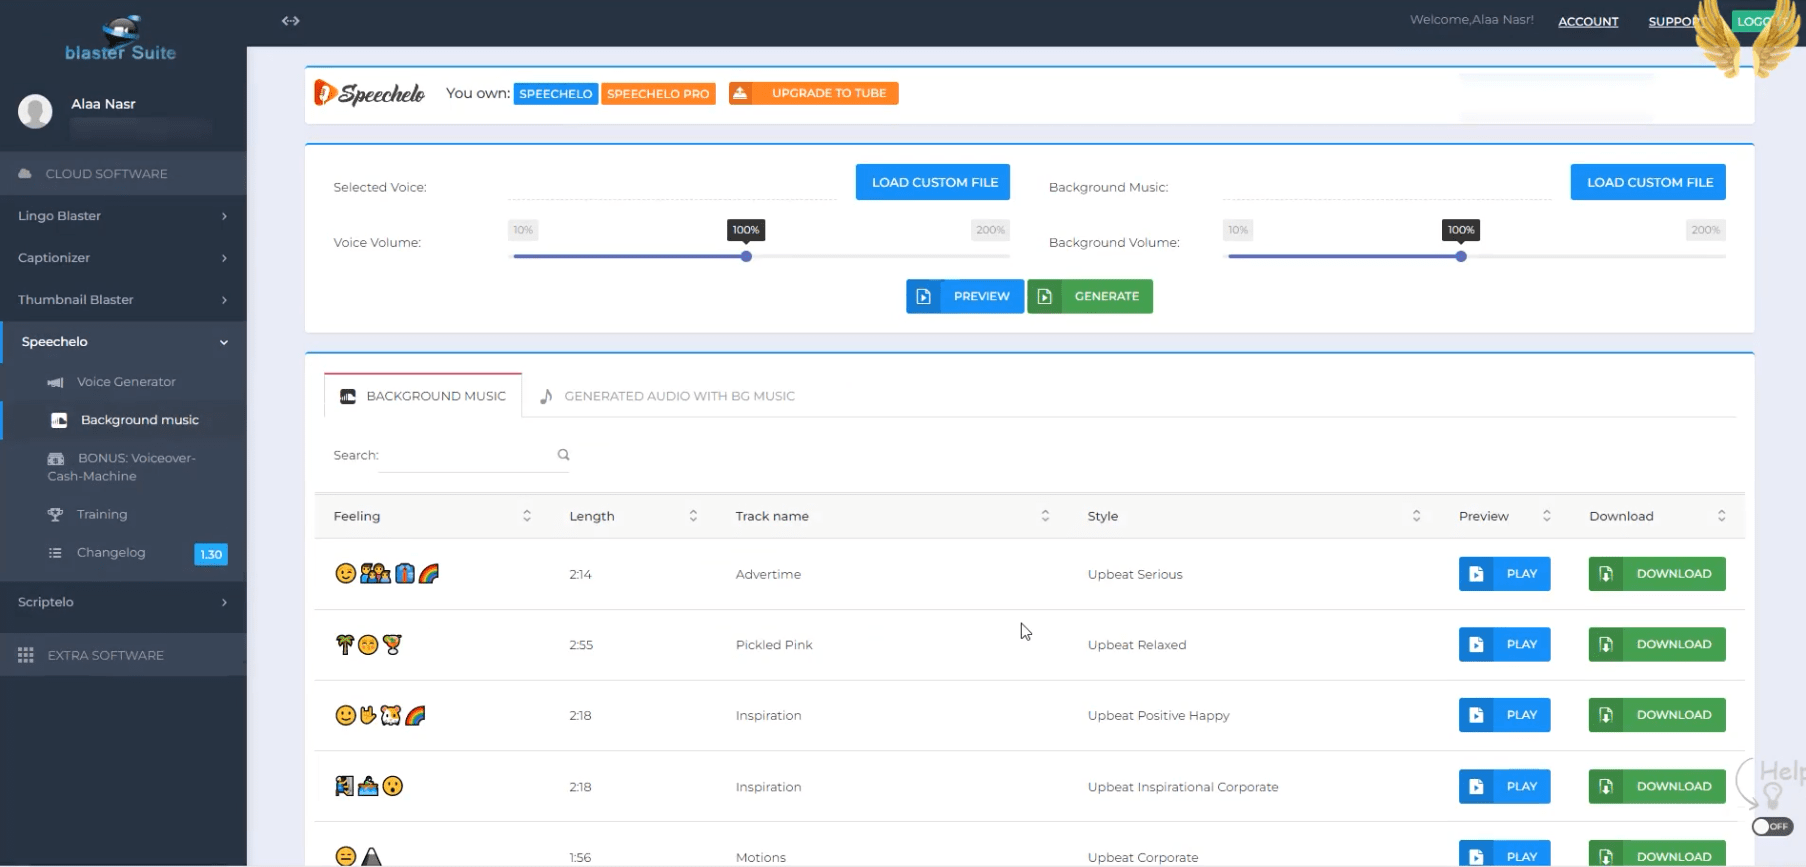Download the Pickled Pink track
Viewport: 1806px width, 867px height.
click(1657, 644)
